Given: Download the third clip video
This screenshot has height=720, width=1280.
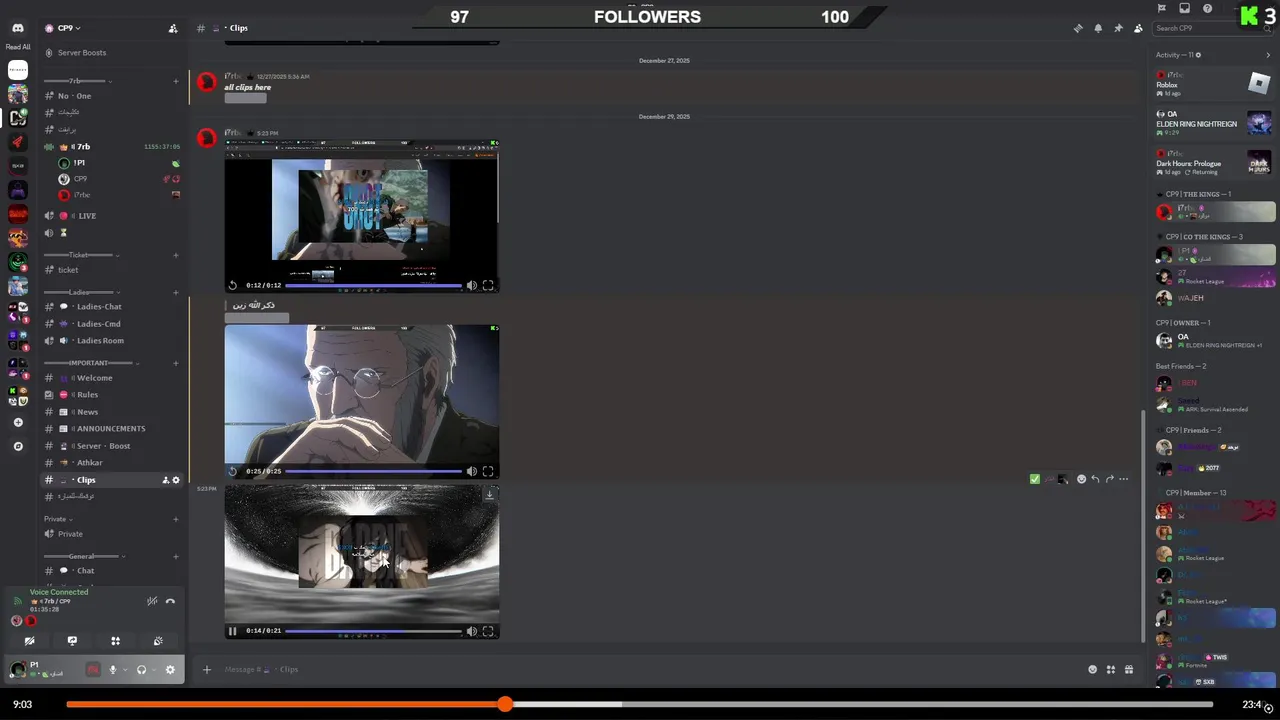Looking at the screenshot, I should (489, 494).
